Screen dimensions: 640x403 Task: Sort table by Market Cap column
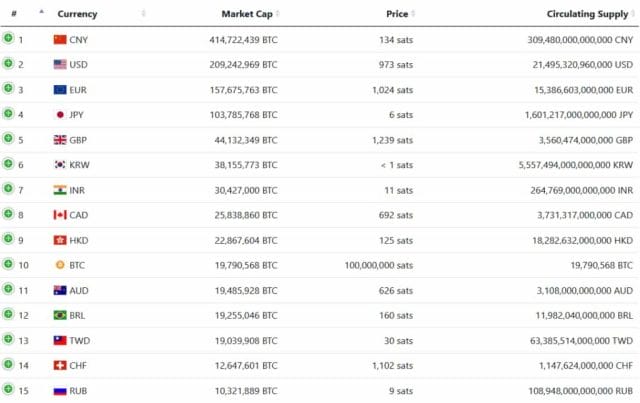[x=247, y=14]
